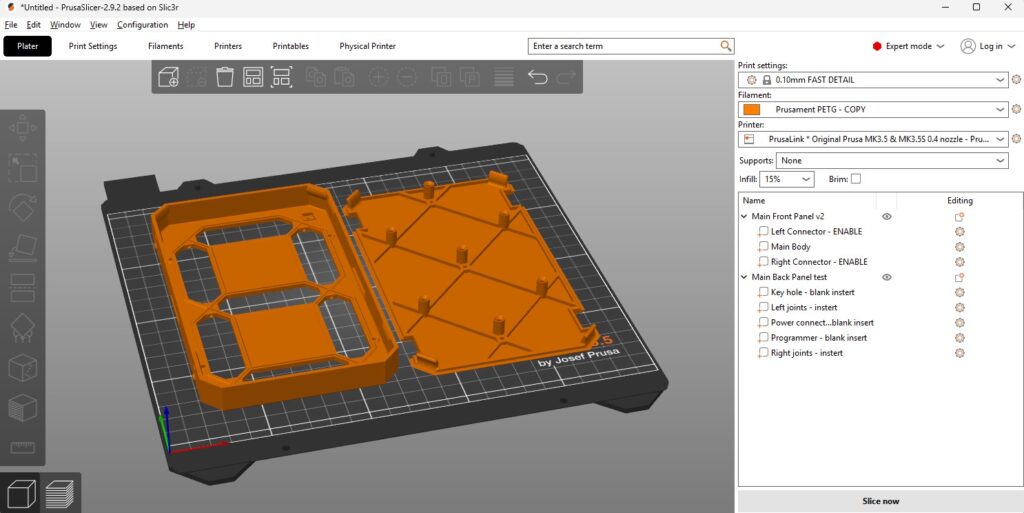Open the Window menu
Viewport: 1024px width, 513px height.
click(x=65, y=25)
